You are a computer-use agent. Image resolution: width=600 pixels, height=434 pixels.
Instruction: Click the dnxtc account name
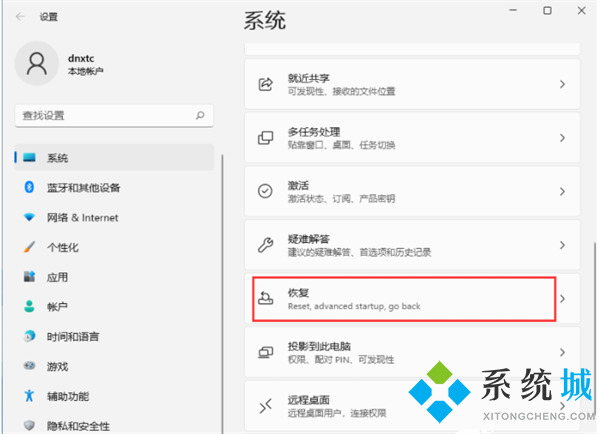click(81, 58)
